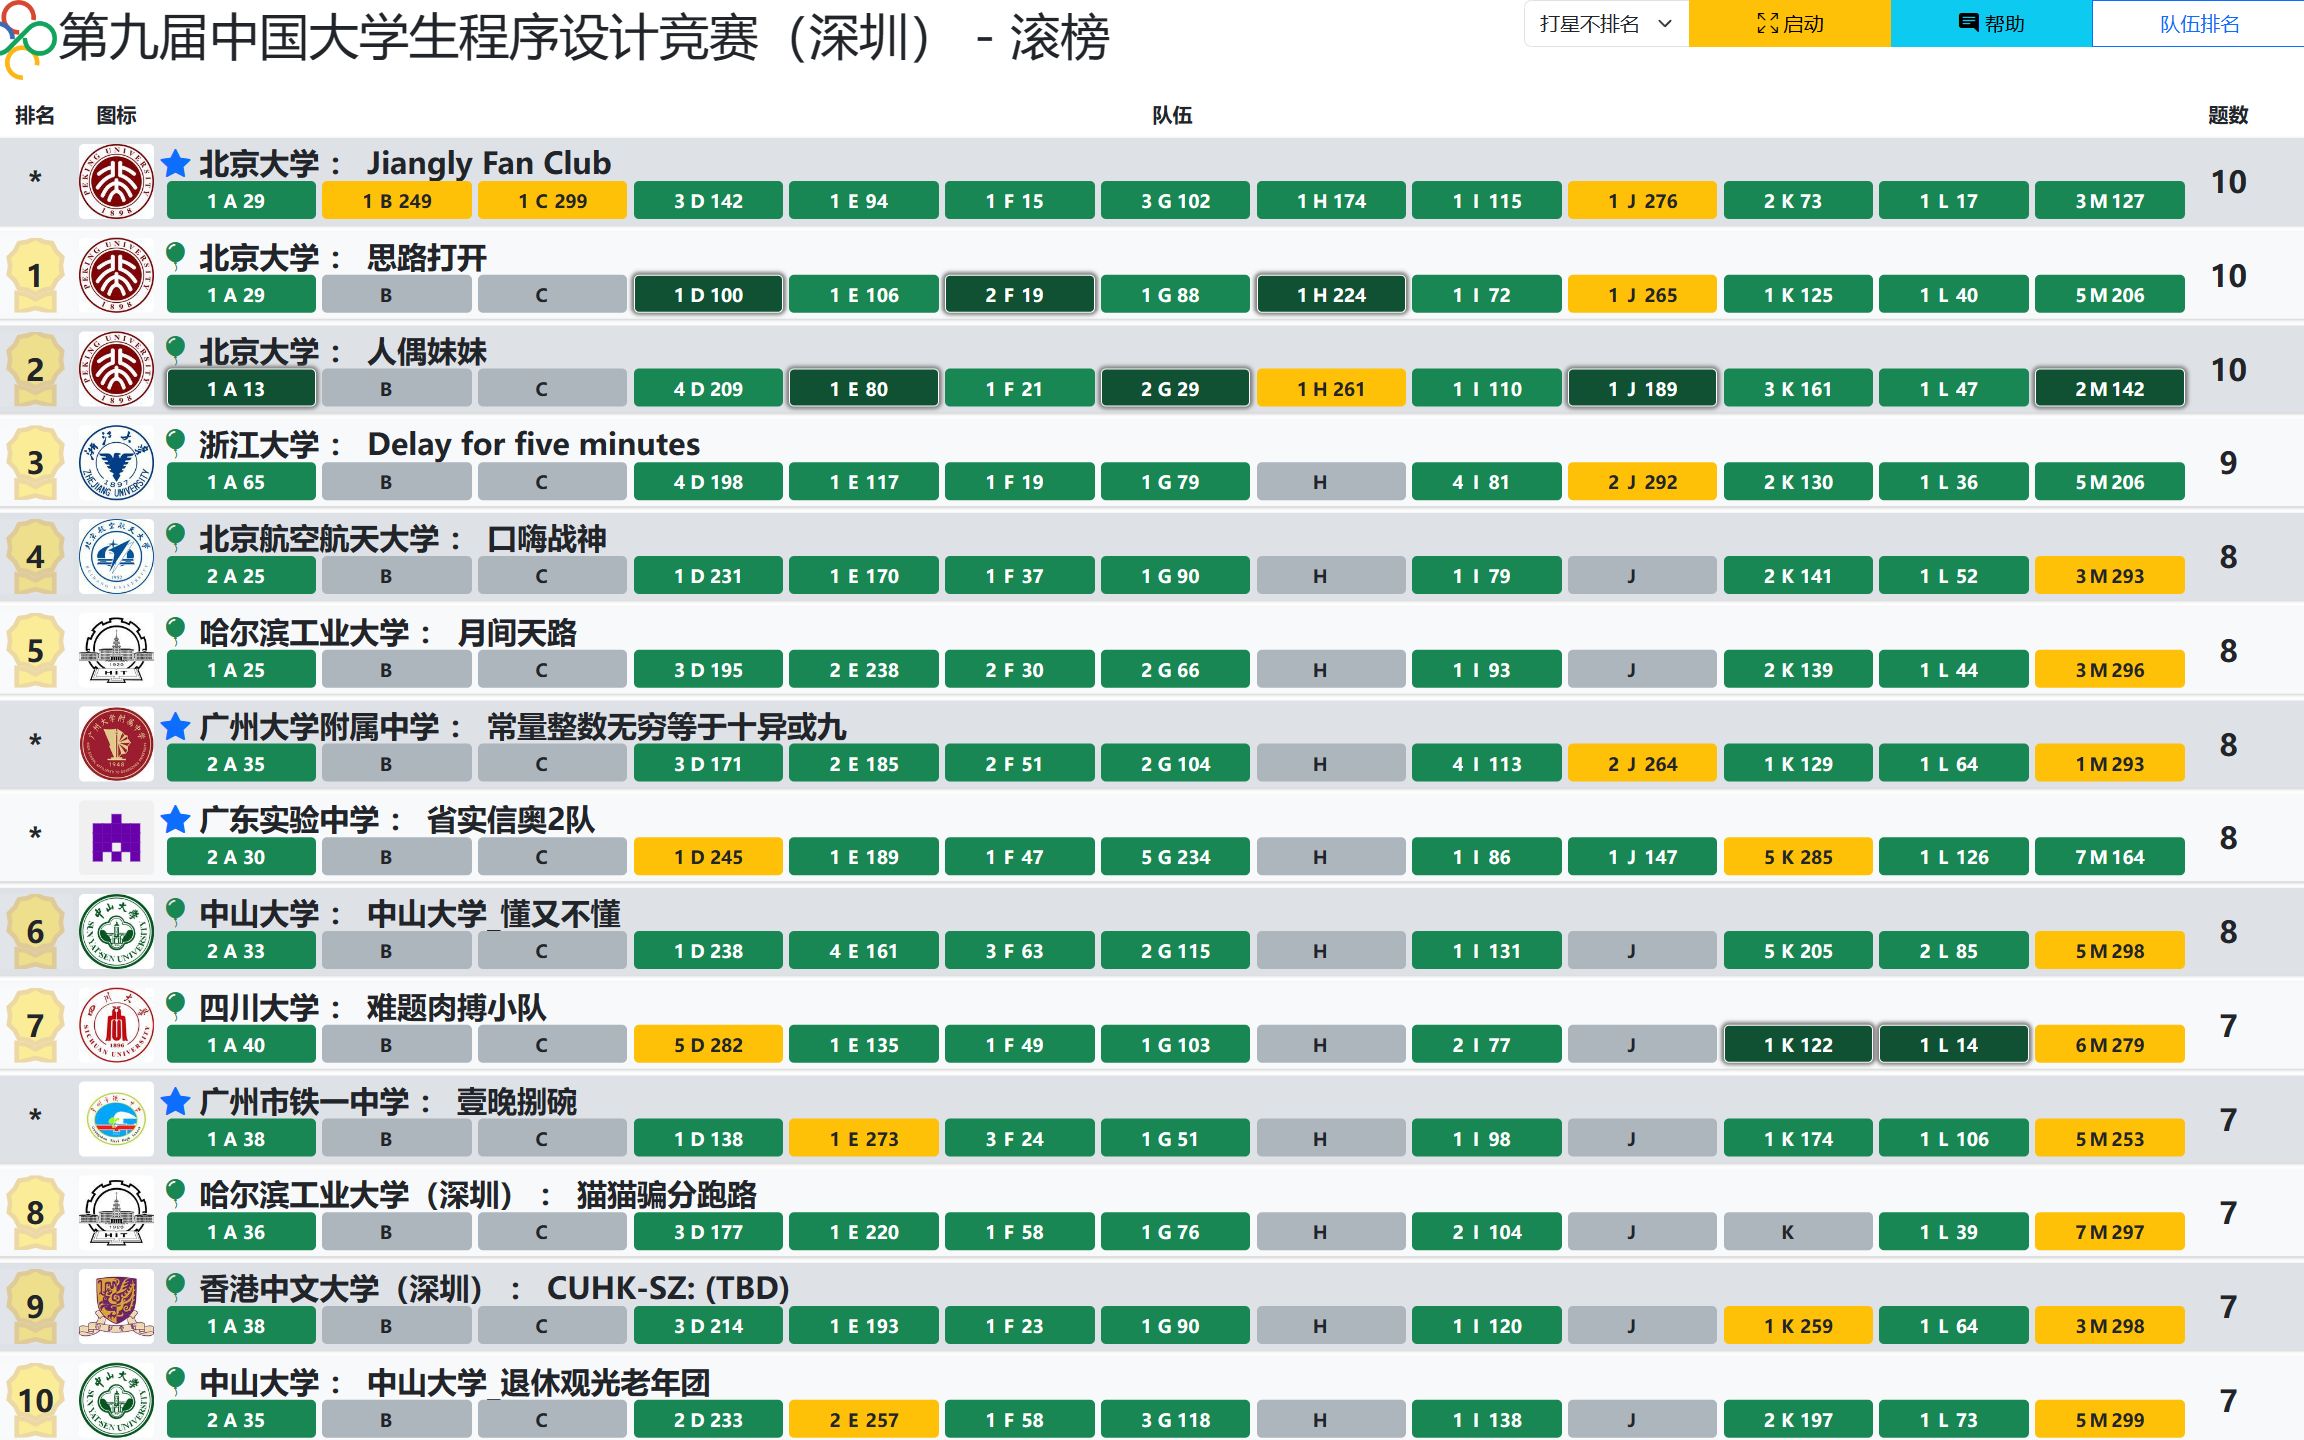Viewport: 2304px width, 1440px height.
Task: Click the purple pixel avatar of 省实信奥2队
Action: click(116, 838)
